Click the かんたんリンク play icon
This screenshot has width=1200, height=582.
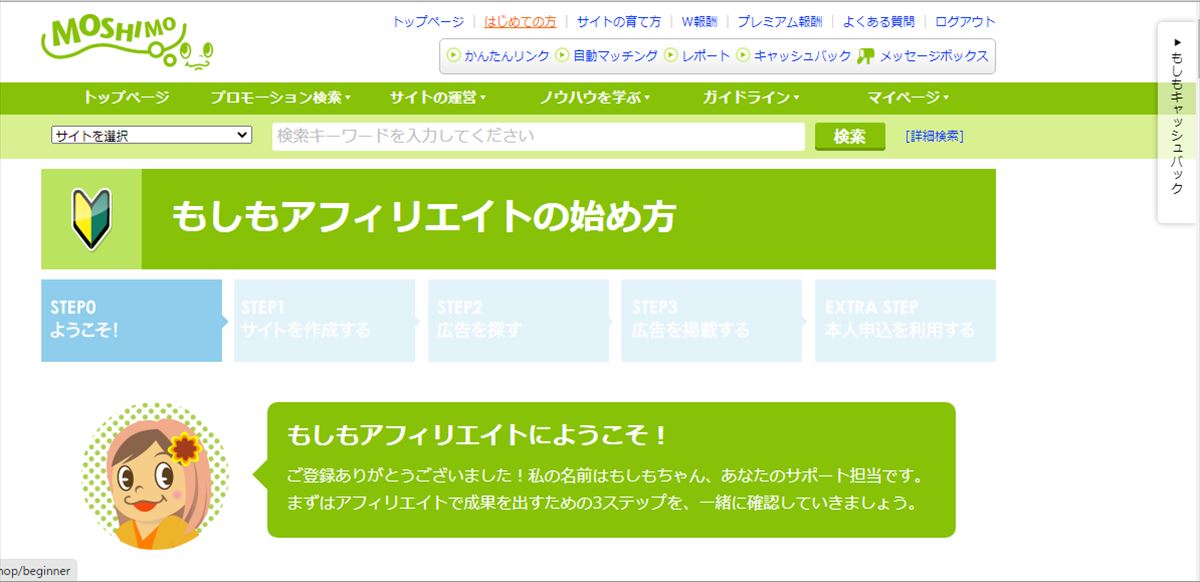click(454, 56)
